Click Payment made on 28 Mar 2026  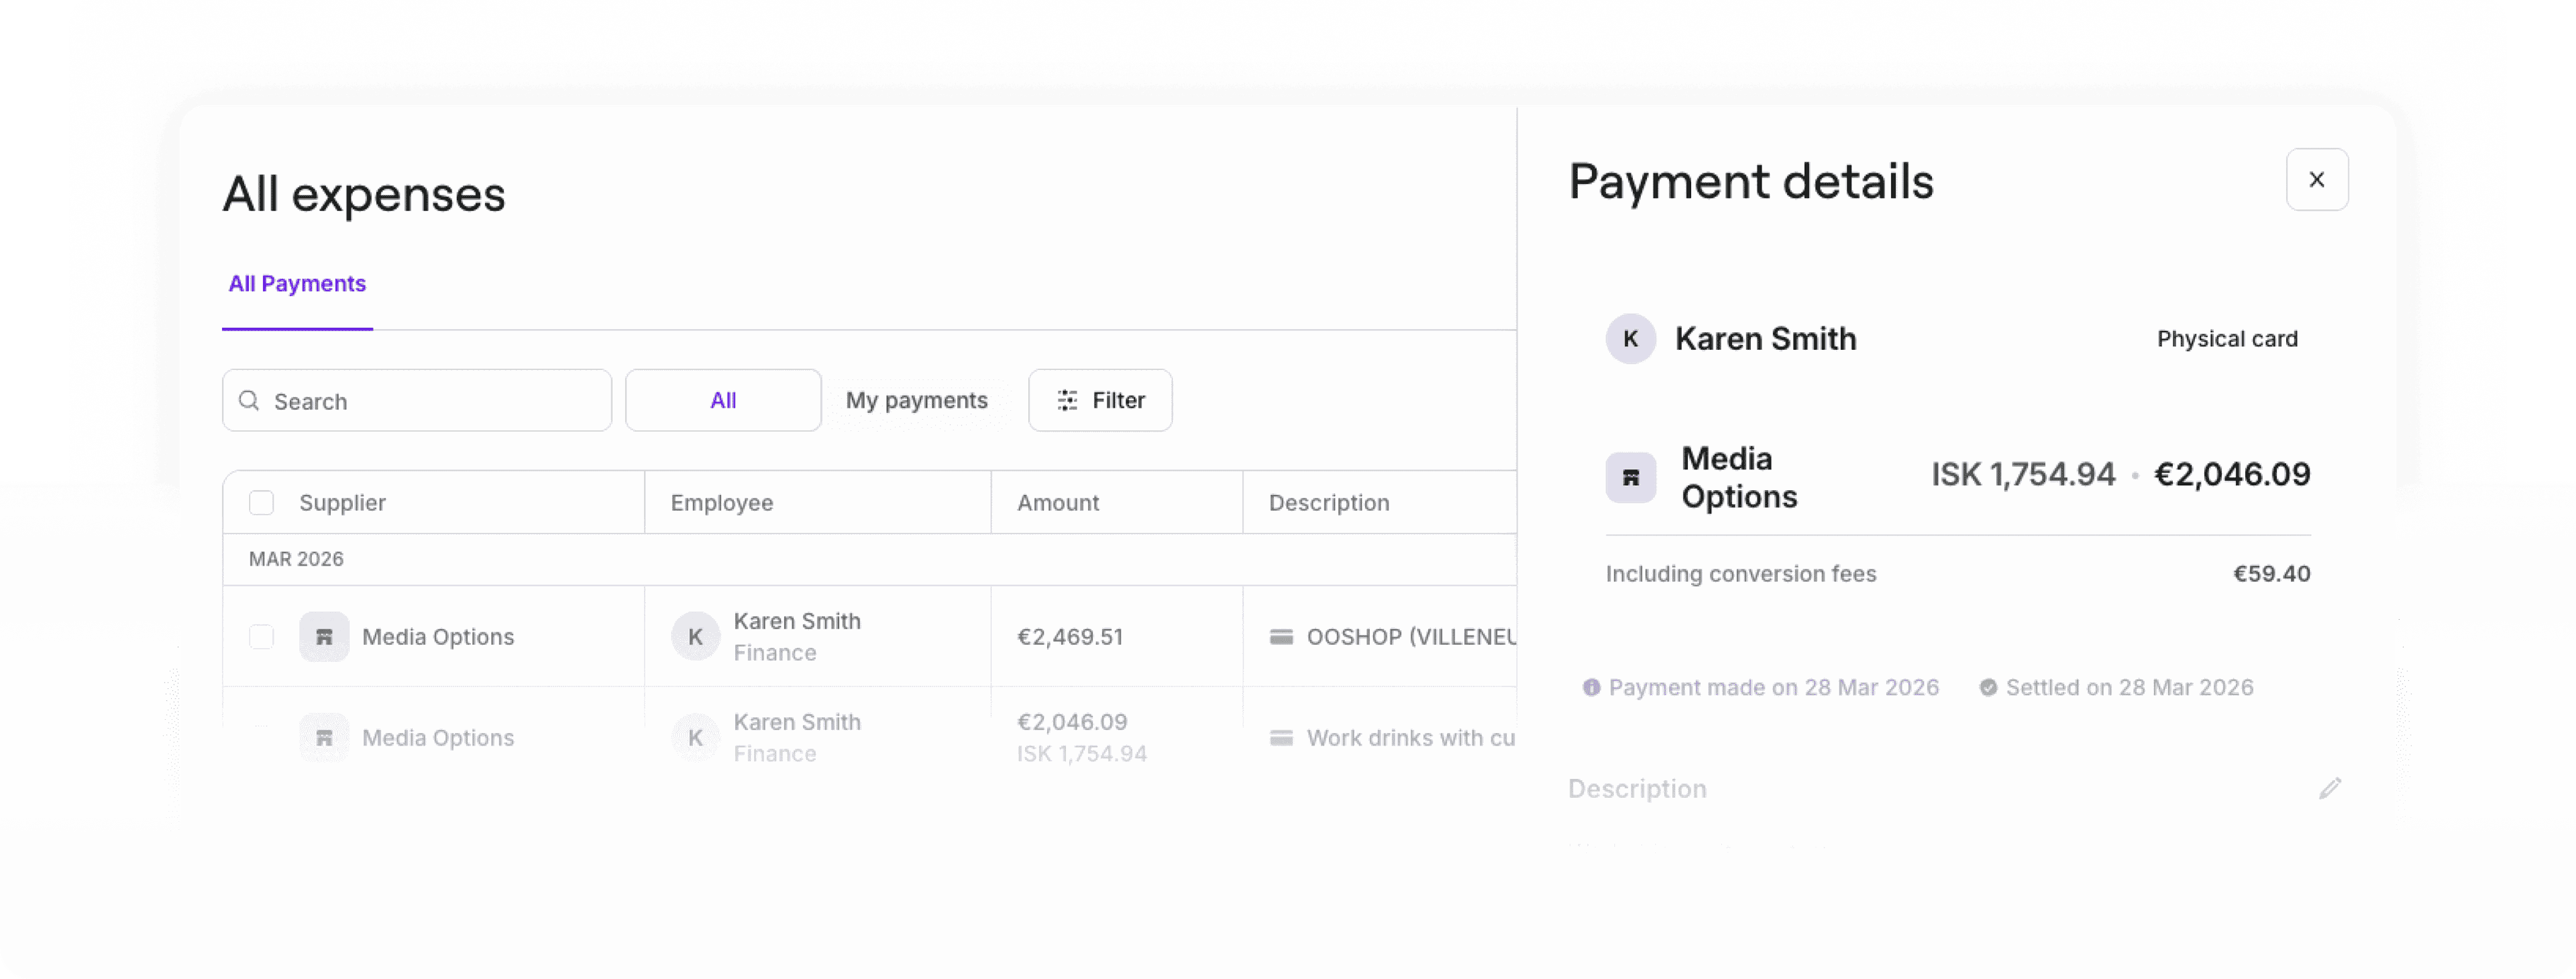click(1773, 688)
